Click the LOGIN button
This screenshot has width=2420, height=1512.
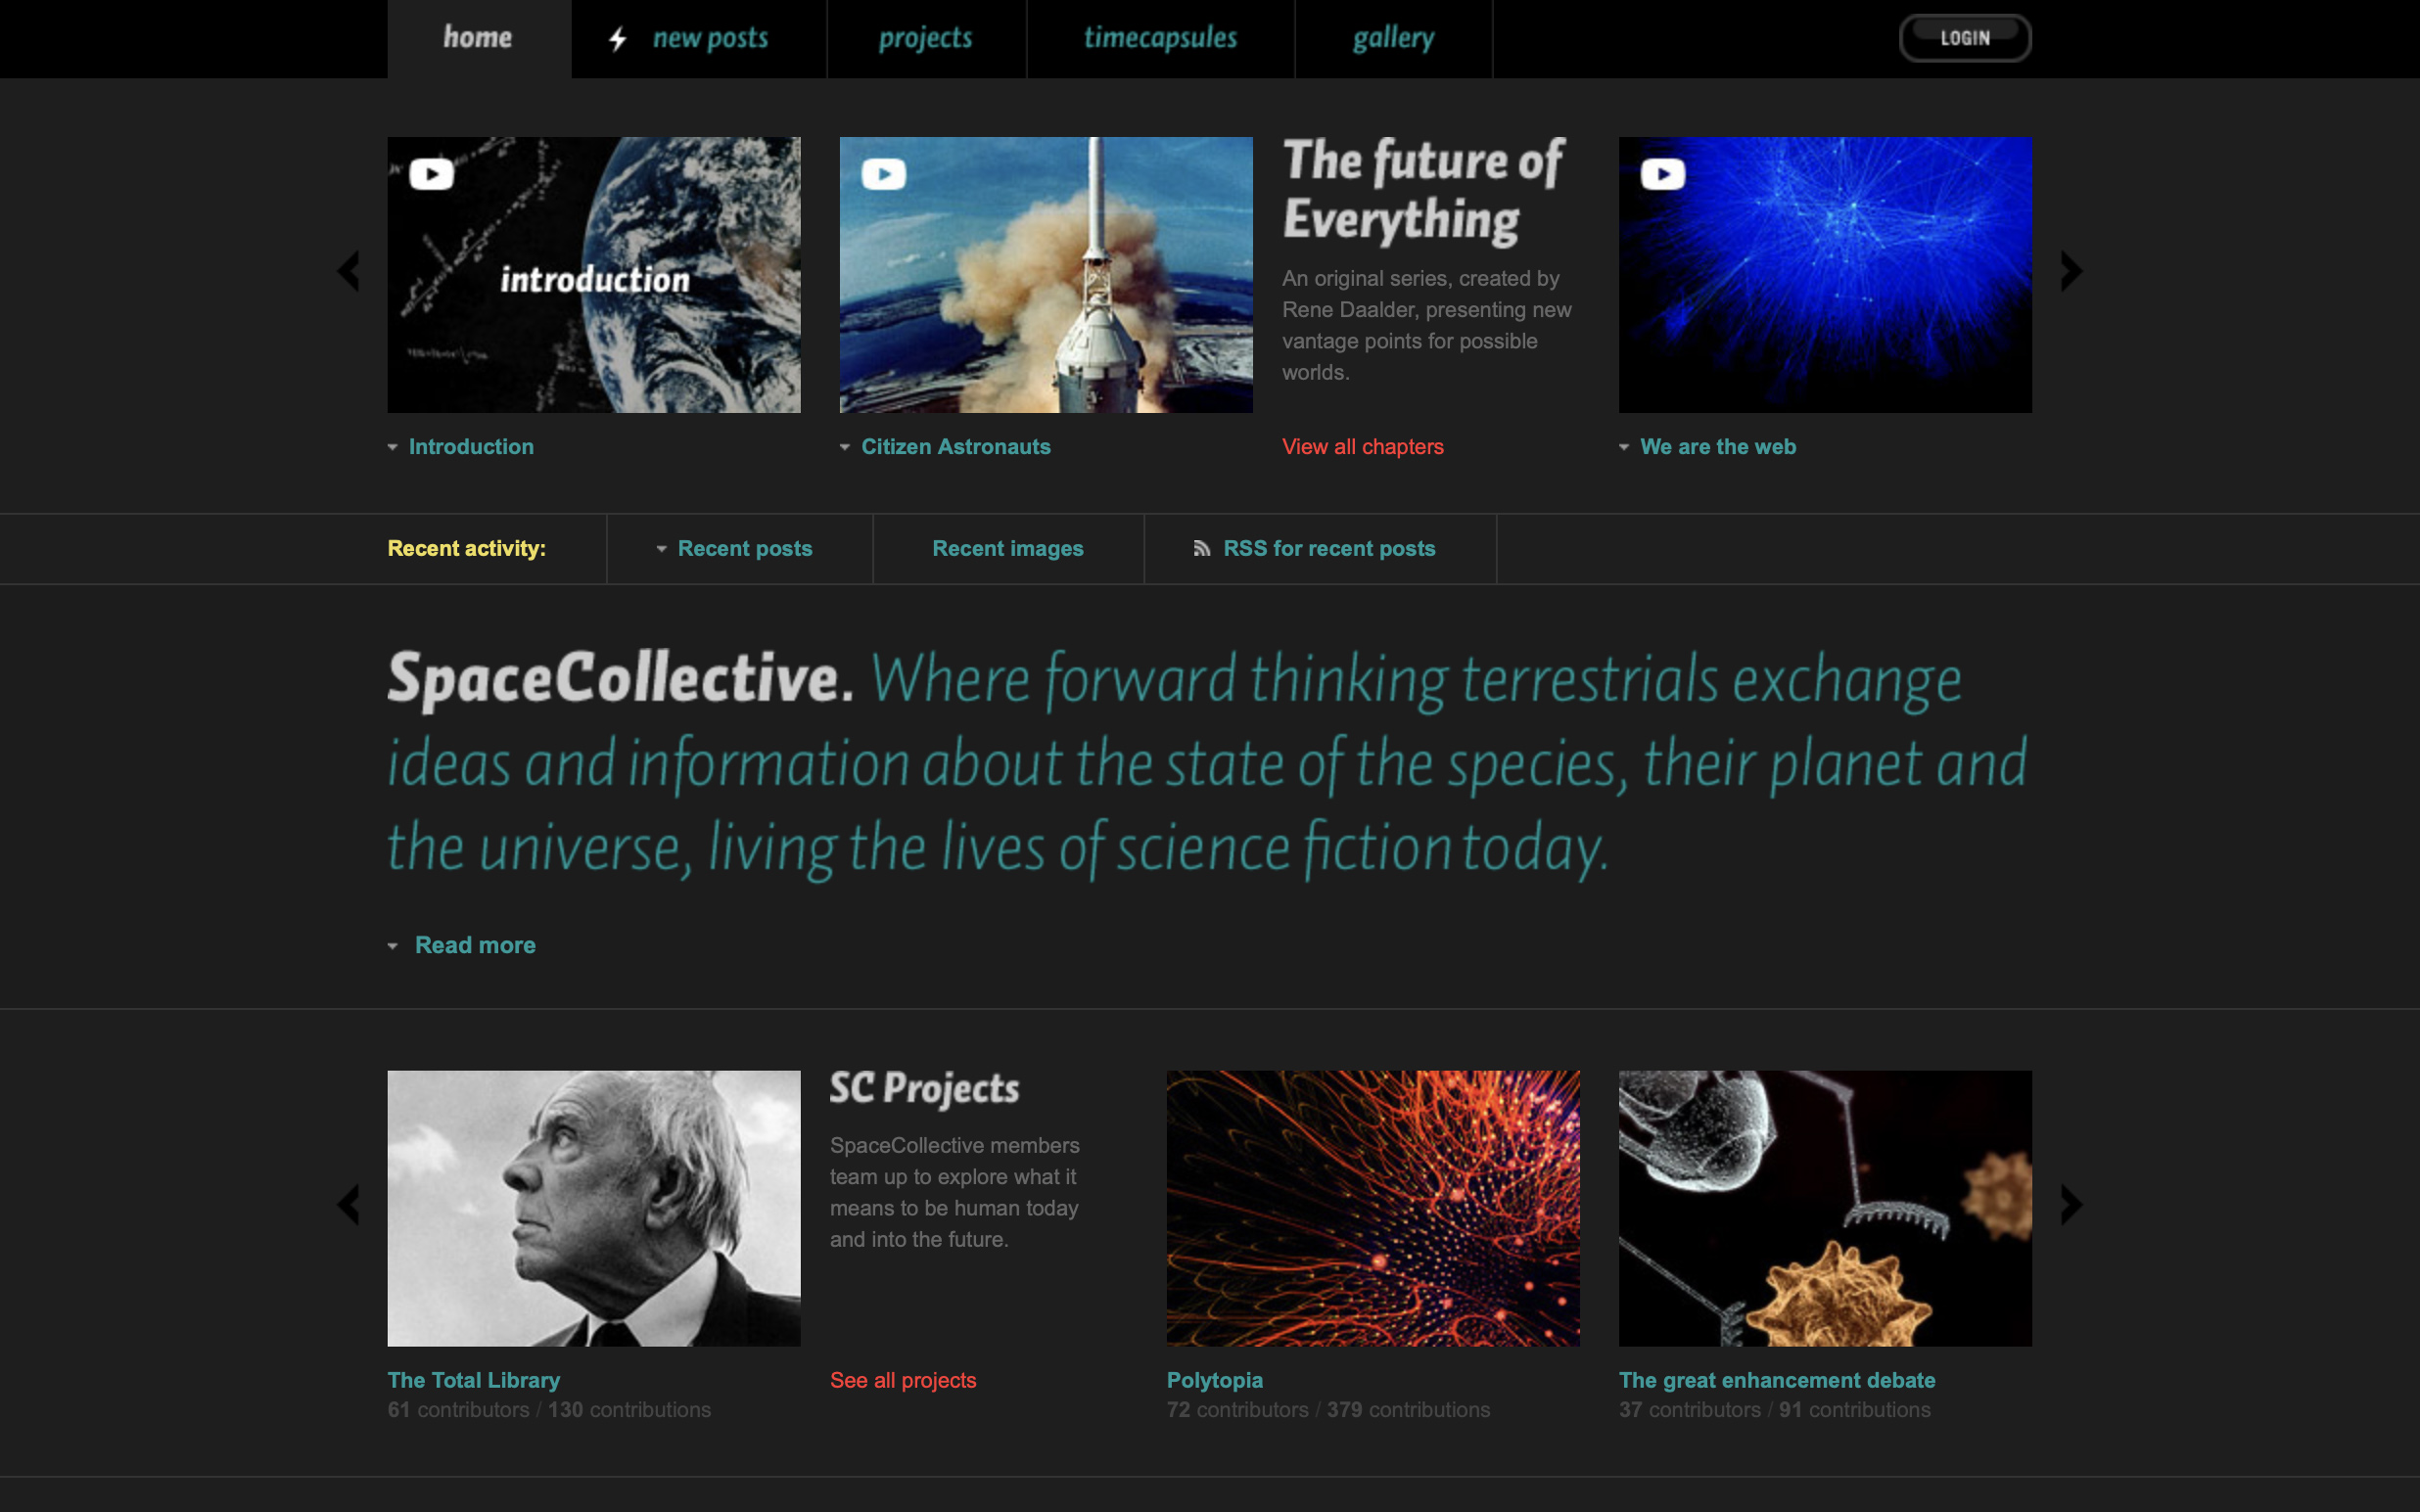click(x=1965, y=38)
